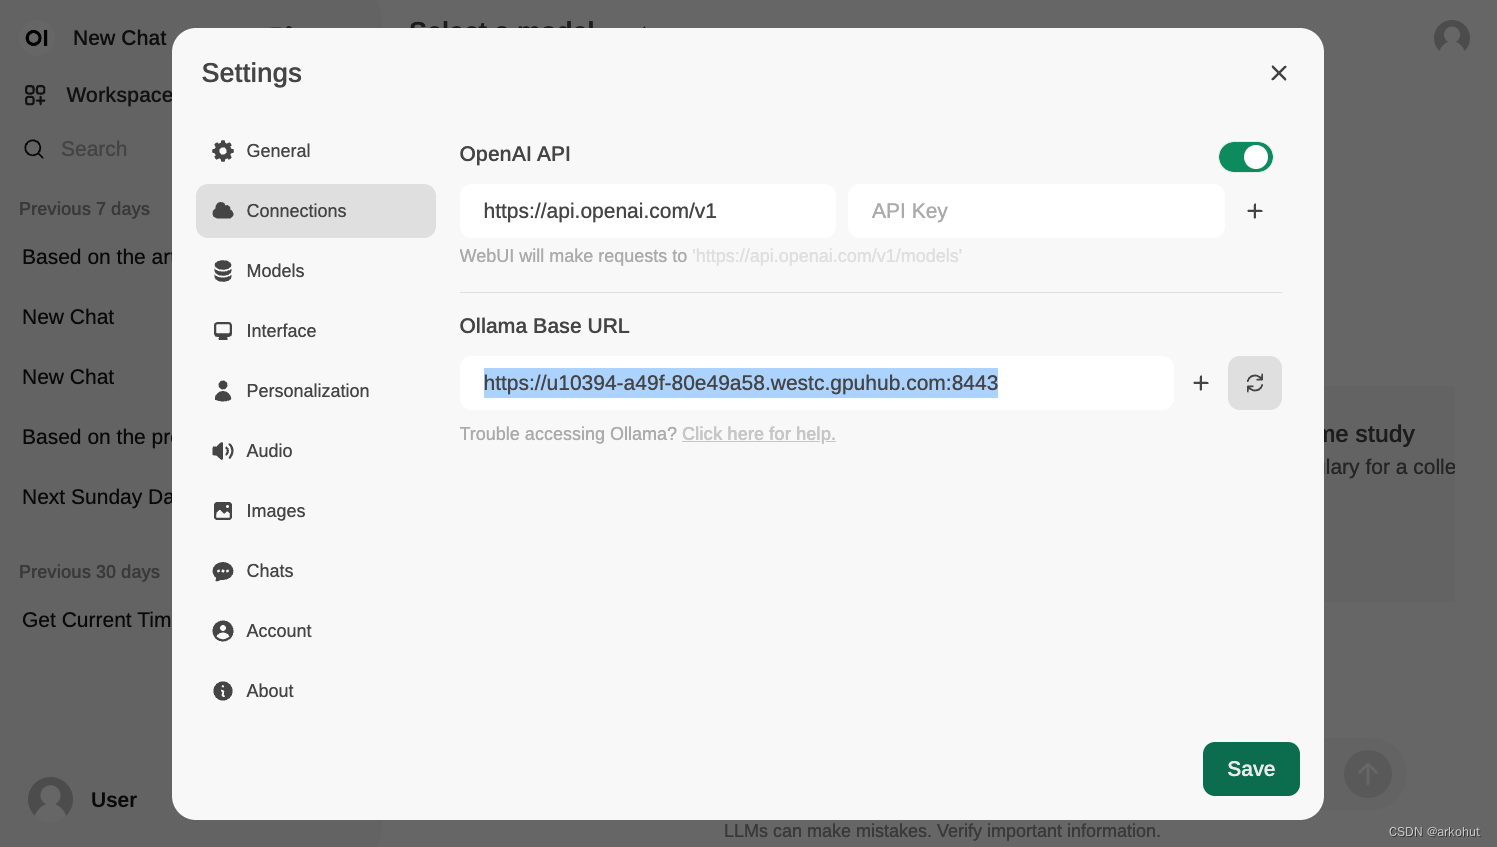Switch to Chats settings tab
The height and width of the screenshot is (847, 1497).
click(315, 571)
